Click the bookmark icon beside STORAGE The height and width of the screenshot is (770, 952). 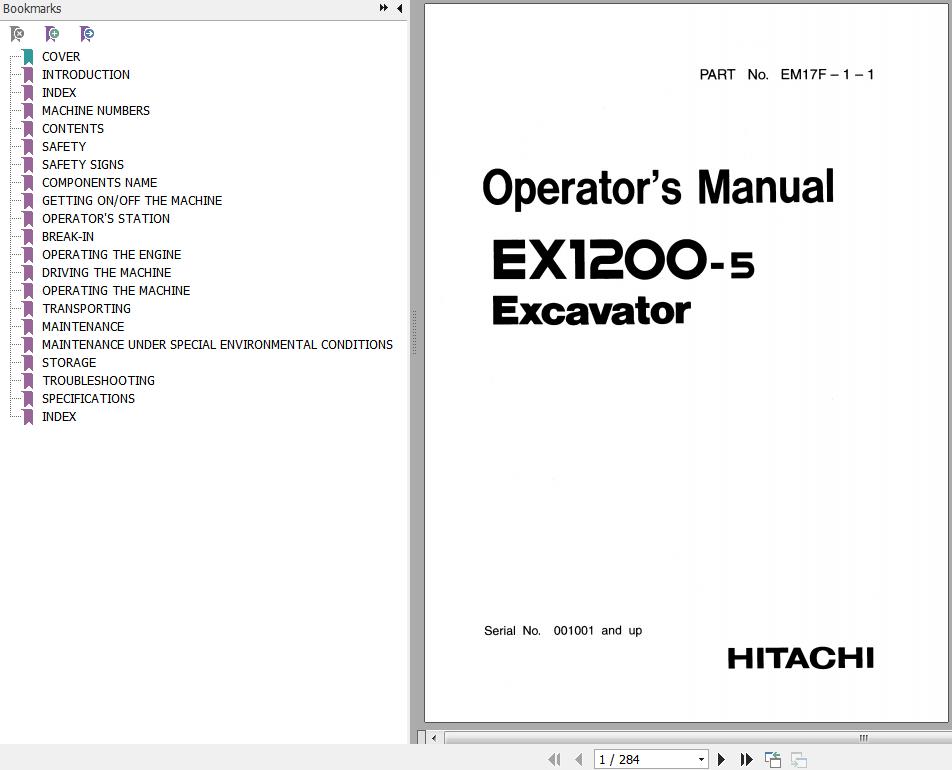[x=28, y=363]
